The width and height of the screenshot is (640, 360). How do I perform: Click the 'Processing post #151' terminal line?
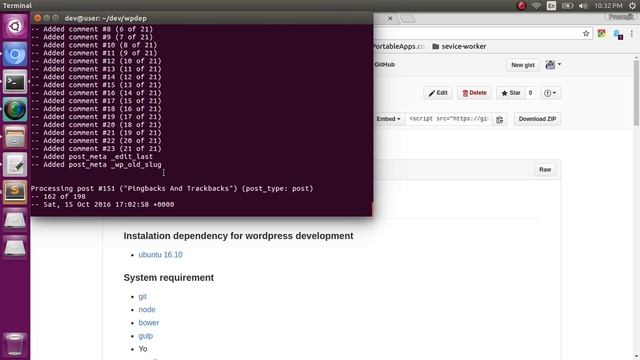(172, 189)
